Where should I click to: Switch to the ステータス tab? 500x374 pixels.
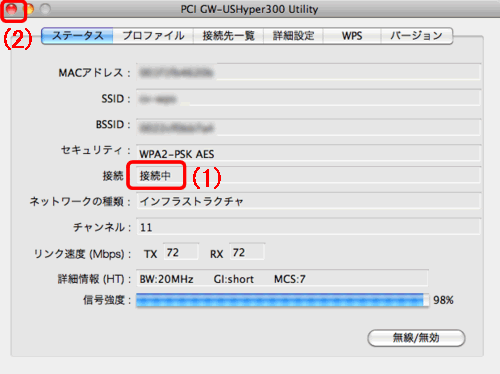pos(77,36)
